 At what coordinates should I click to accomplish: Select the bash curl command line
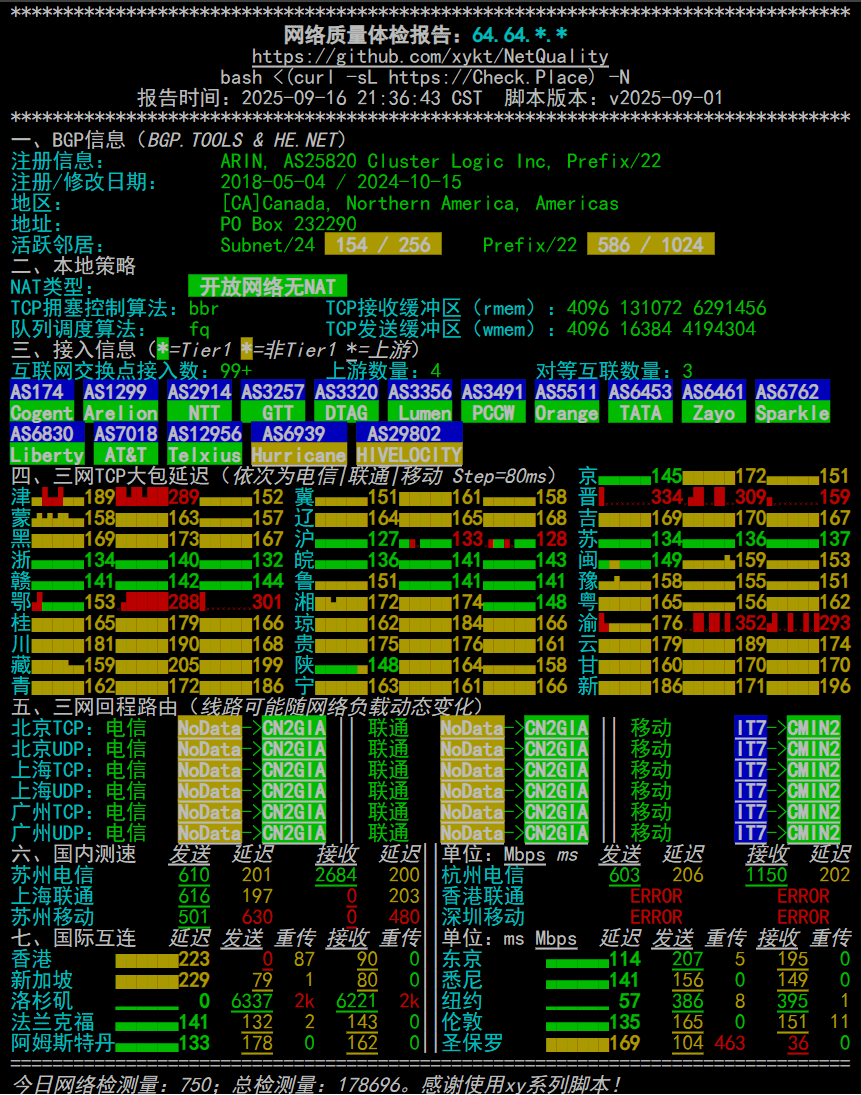pyautogui.click(x=430, y=77)
